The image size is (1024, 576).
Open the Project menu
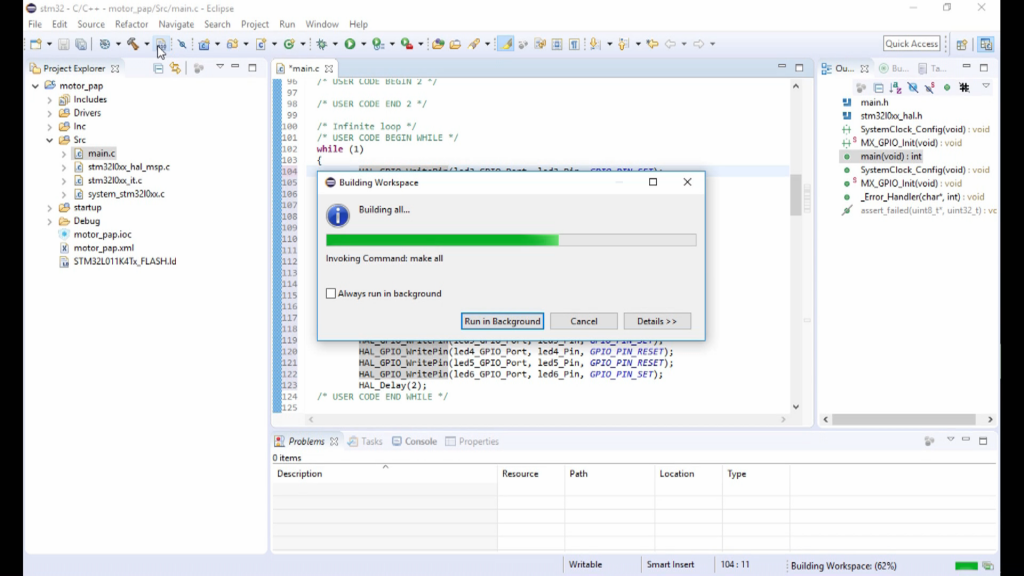(x=255, y=24)
